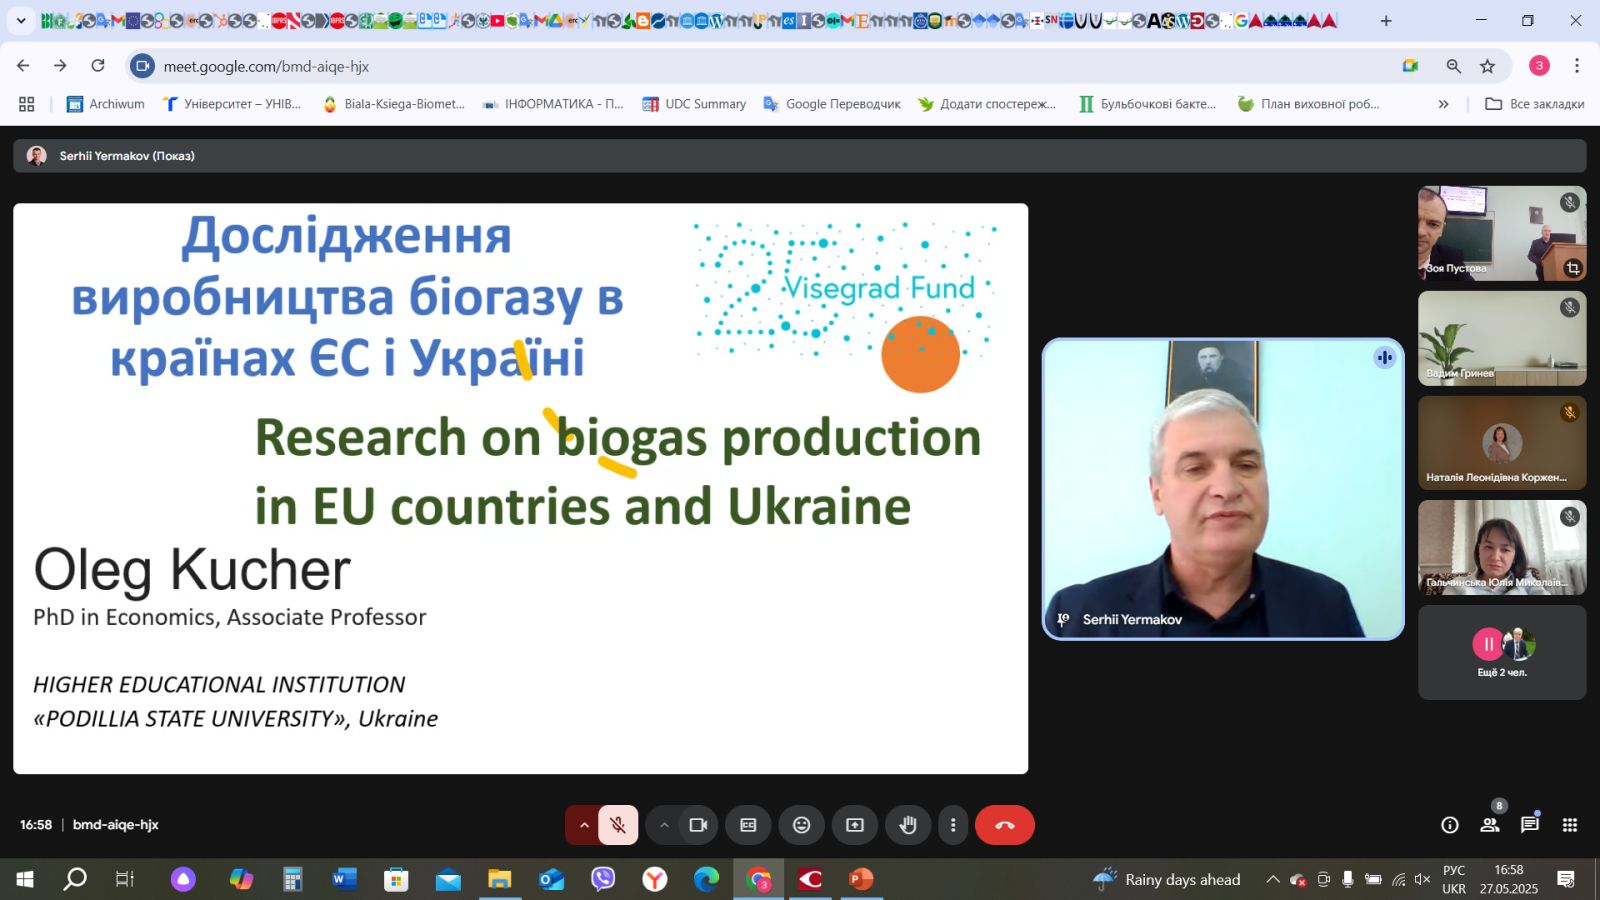
Task: Open the emoji reactions button
Action: (801, 825)
